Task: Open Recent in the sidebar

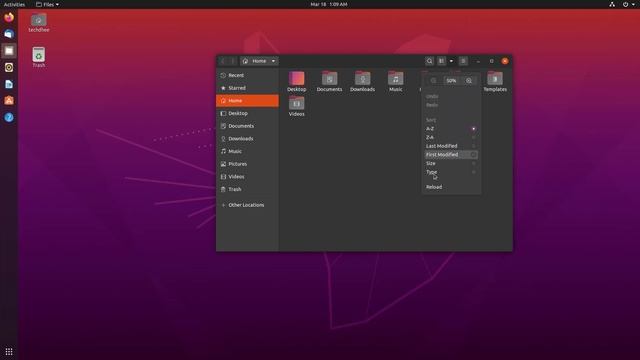Action: tap(247, 75)
